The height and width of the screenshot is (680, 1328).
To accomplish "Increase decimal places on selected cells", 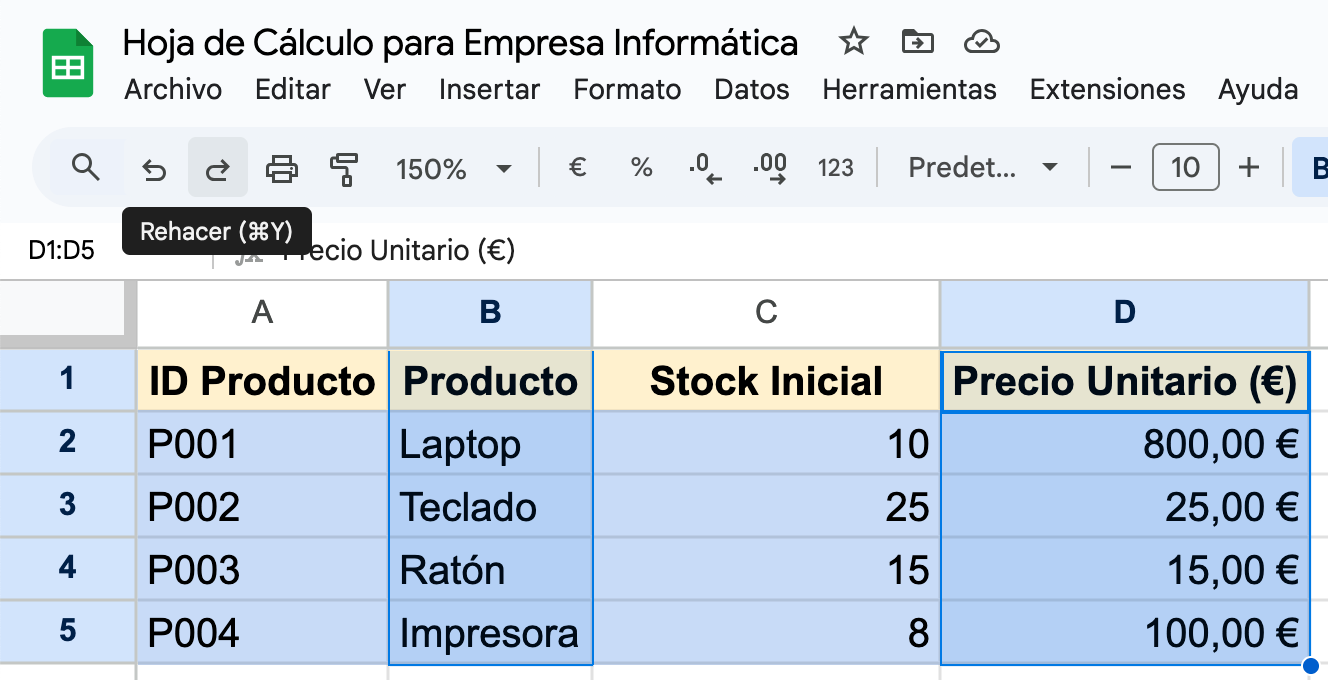I will click(x=770, y=167).
